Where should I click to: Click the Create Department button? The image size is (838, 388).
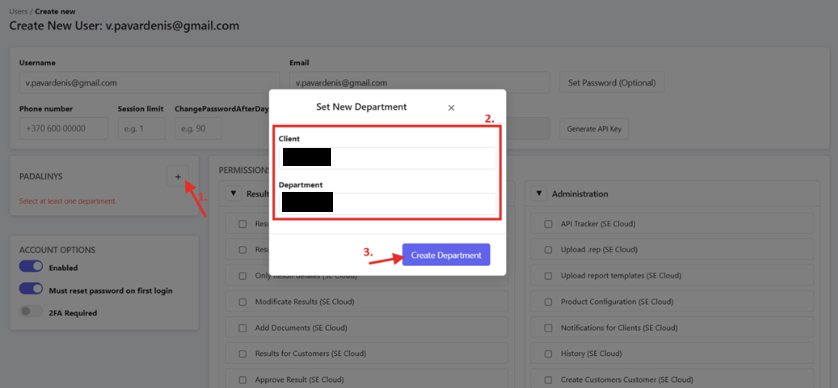pos(446,255)
